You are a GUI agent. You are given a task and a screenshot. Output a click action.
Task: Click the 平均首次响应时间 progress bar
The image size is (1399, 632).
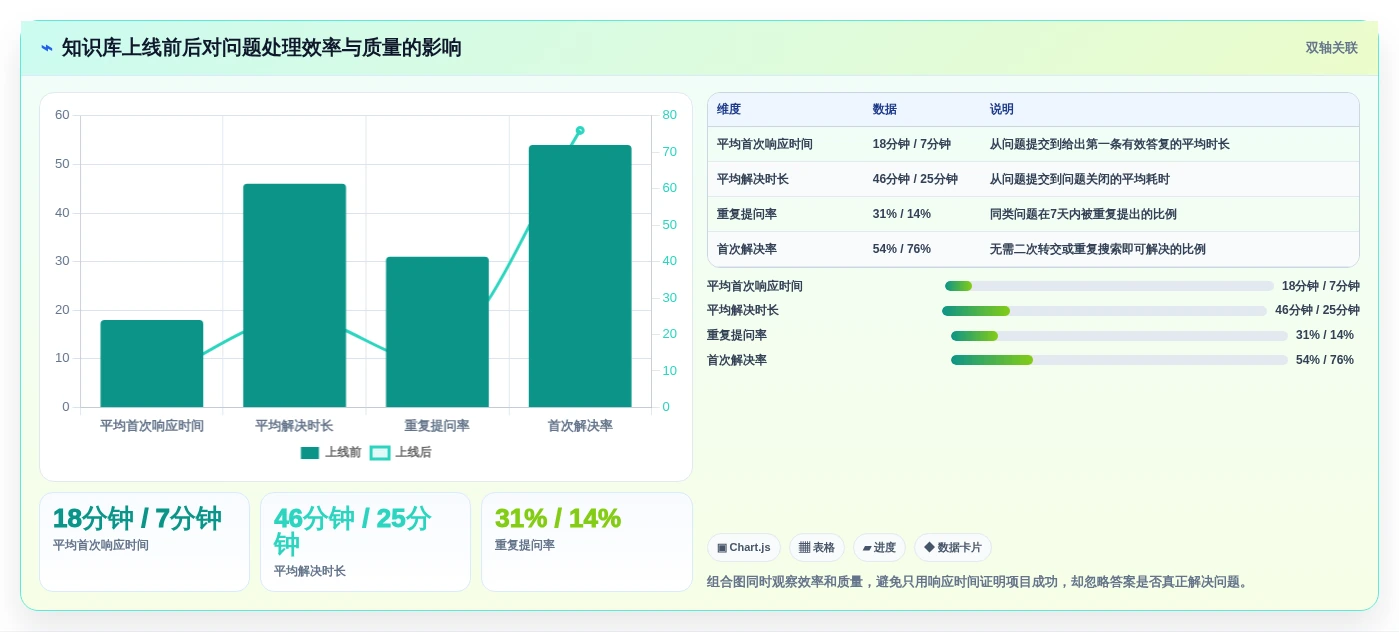[1109, 286]
